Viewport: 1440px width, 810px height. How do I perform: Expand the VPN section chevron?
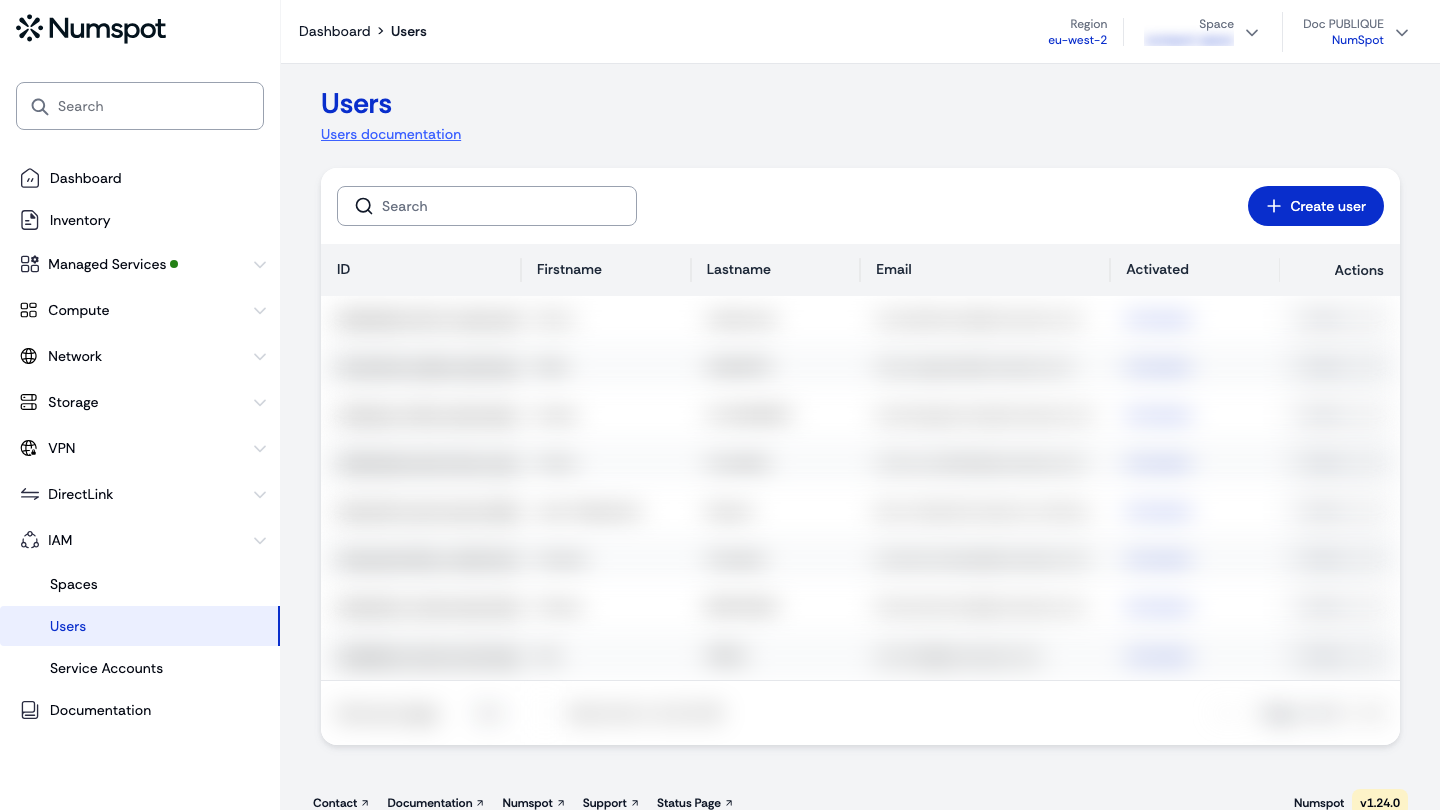point(260,449)
